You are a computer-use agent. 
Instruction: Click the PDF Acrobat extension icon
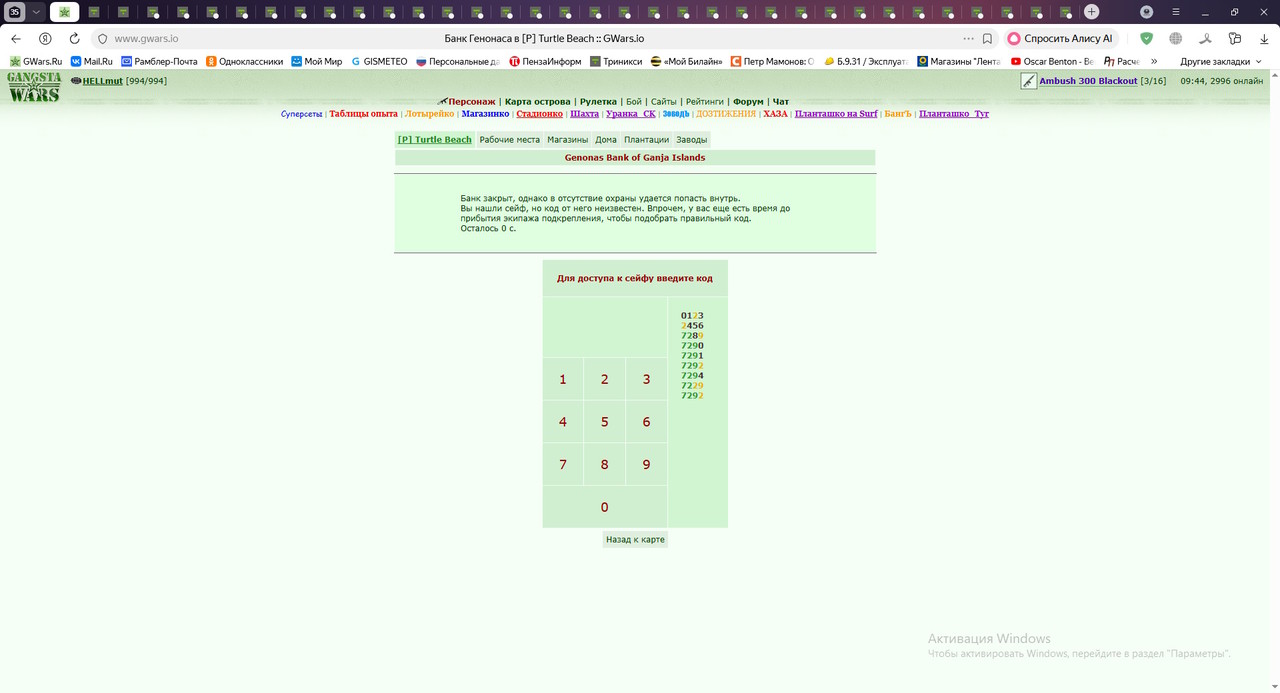click(1205, 38)
